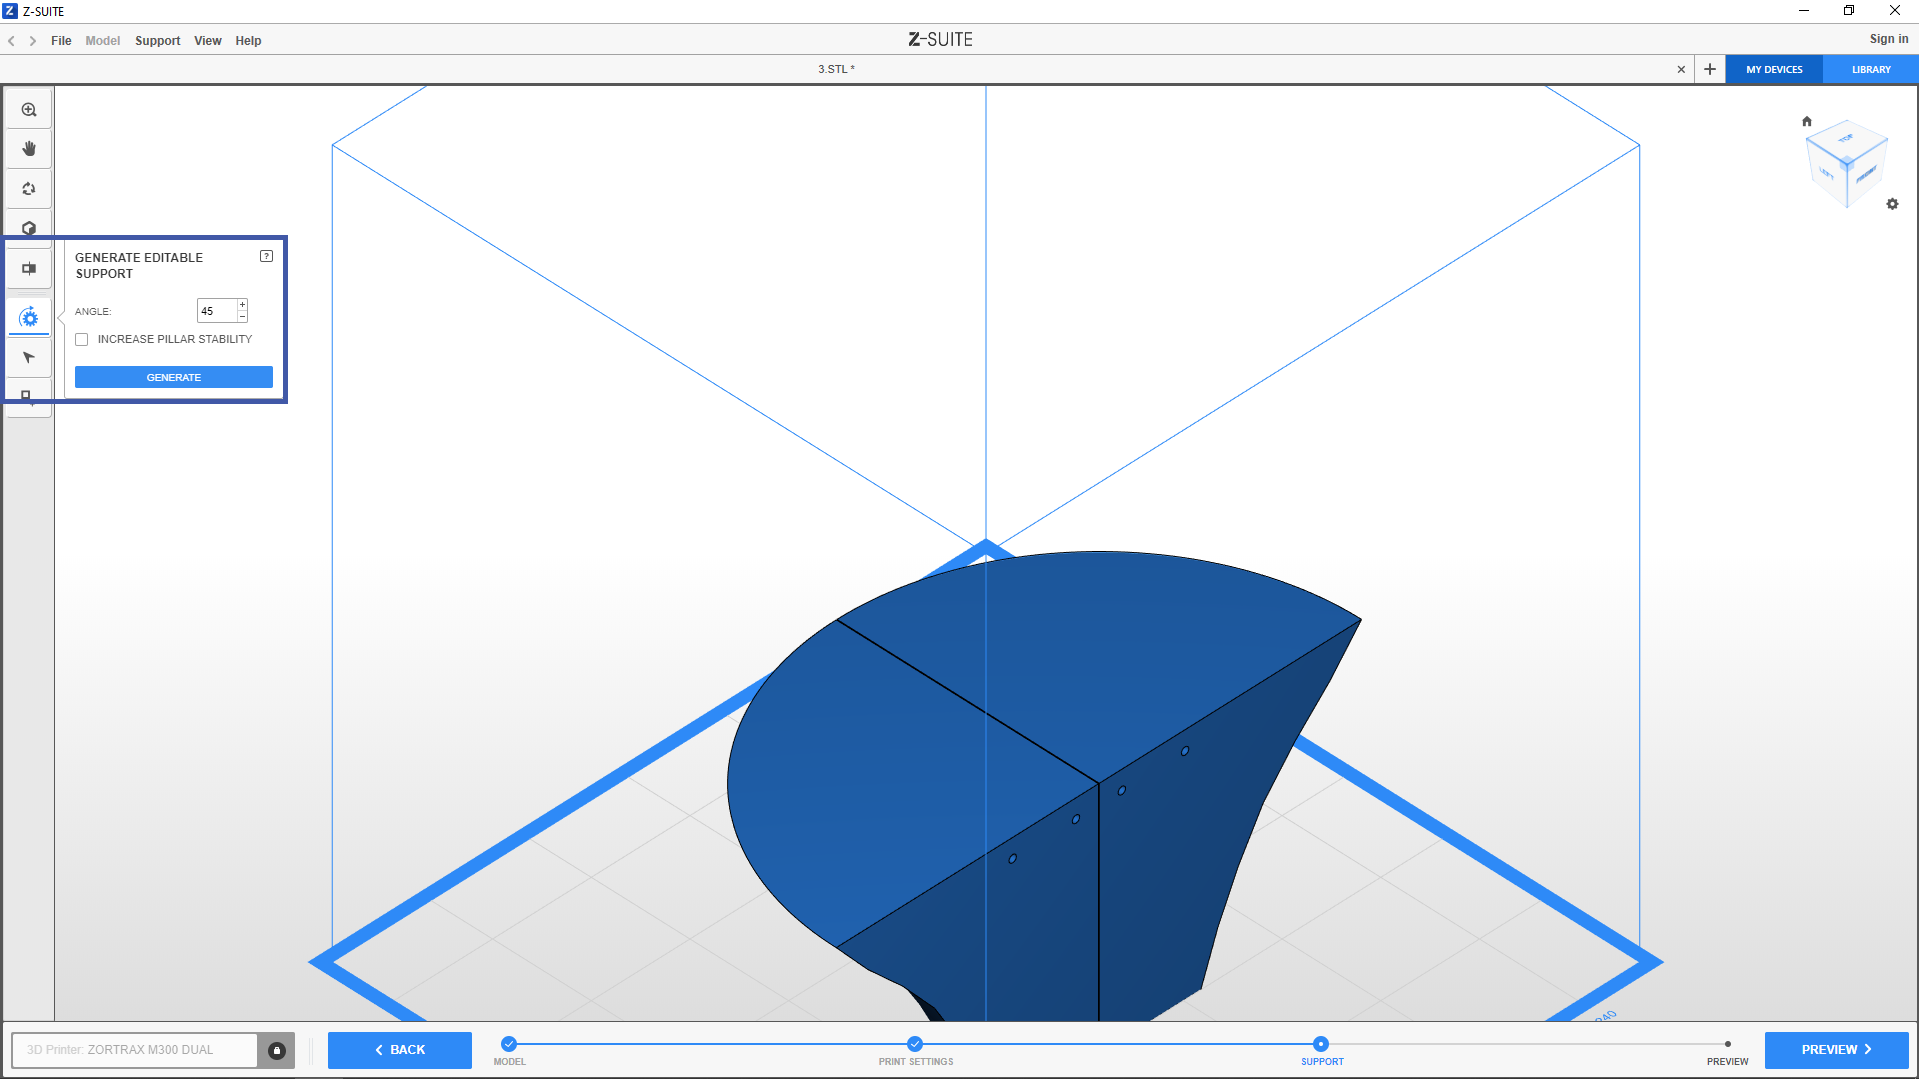This screenshot has width=1919, height=1079.
Task: Enable Increase Pillar Stability checkbox
Action: click(82, 340)
